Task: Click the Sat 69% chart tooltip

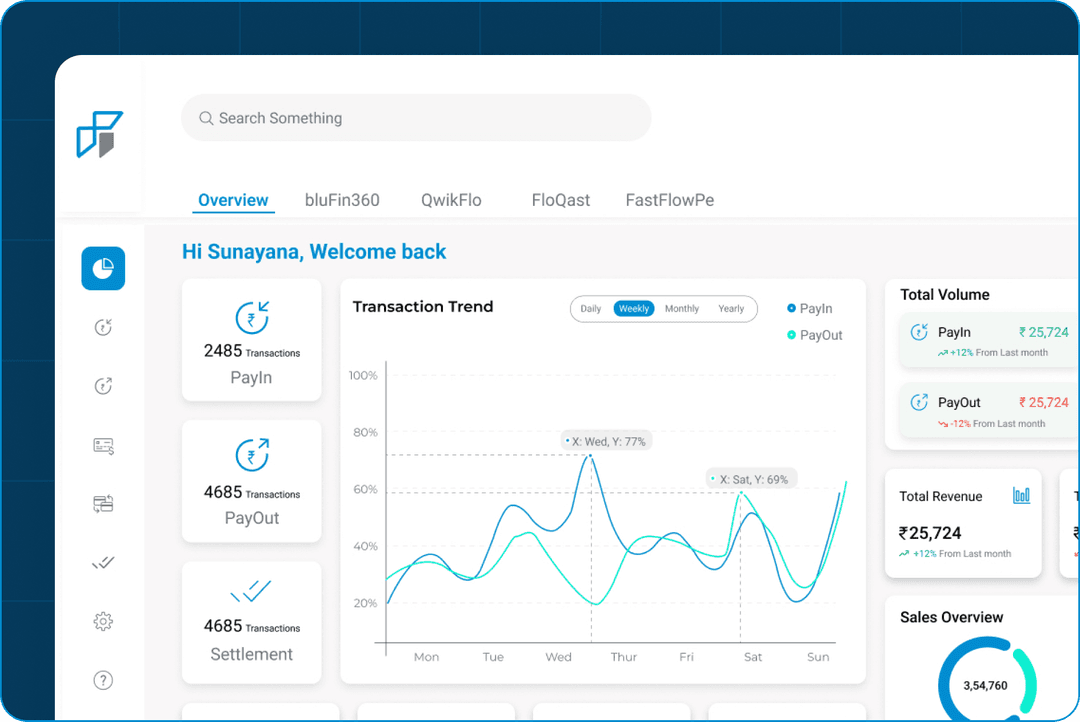Action: 751,479
